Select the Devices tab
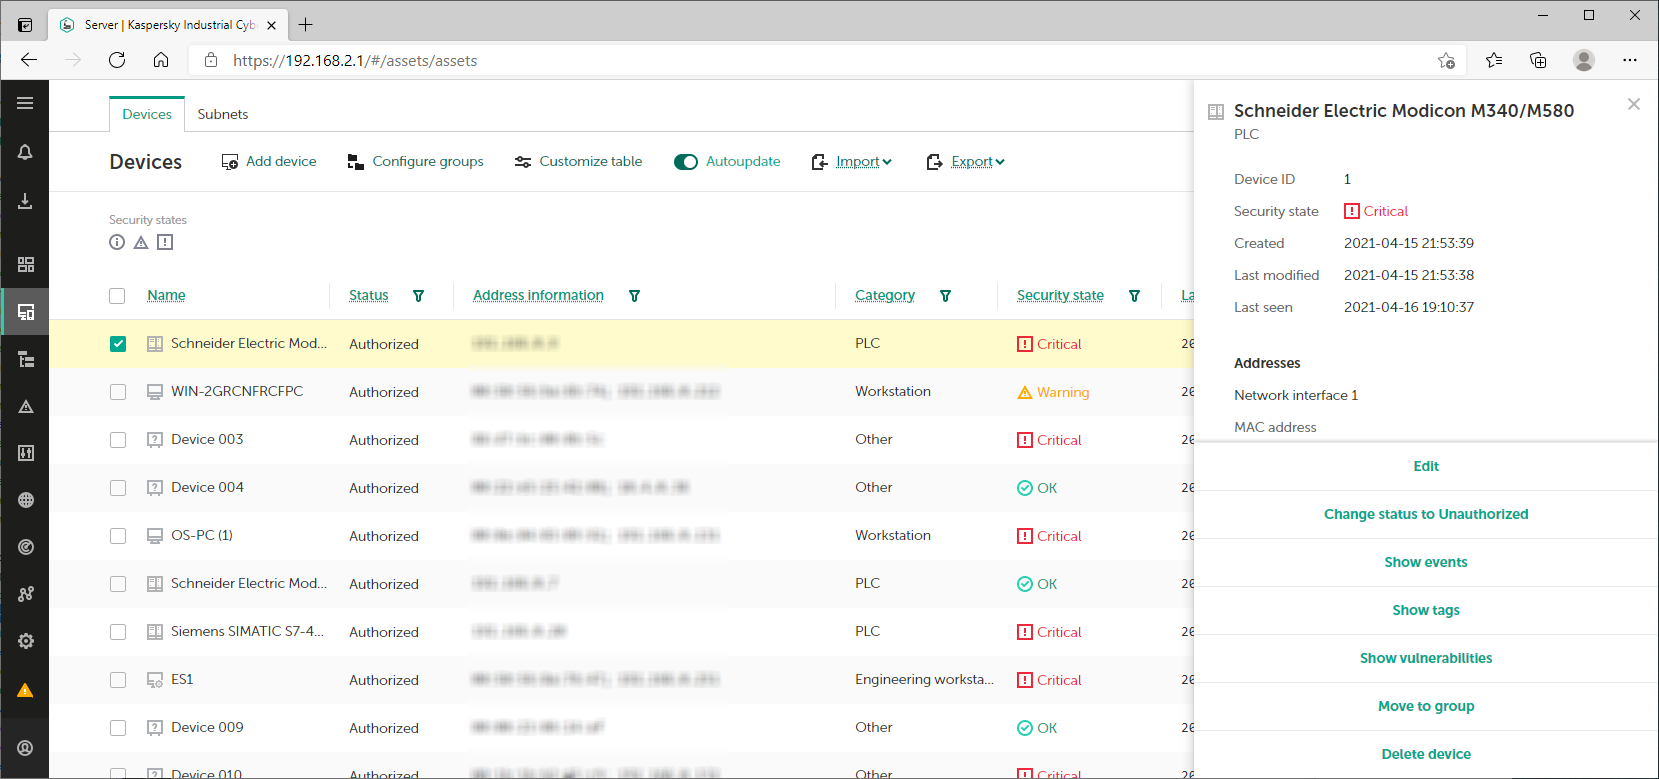Viewport: 1659px width, 779px height. 147,114
